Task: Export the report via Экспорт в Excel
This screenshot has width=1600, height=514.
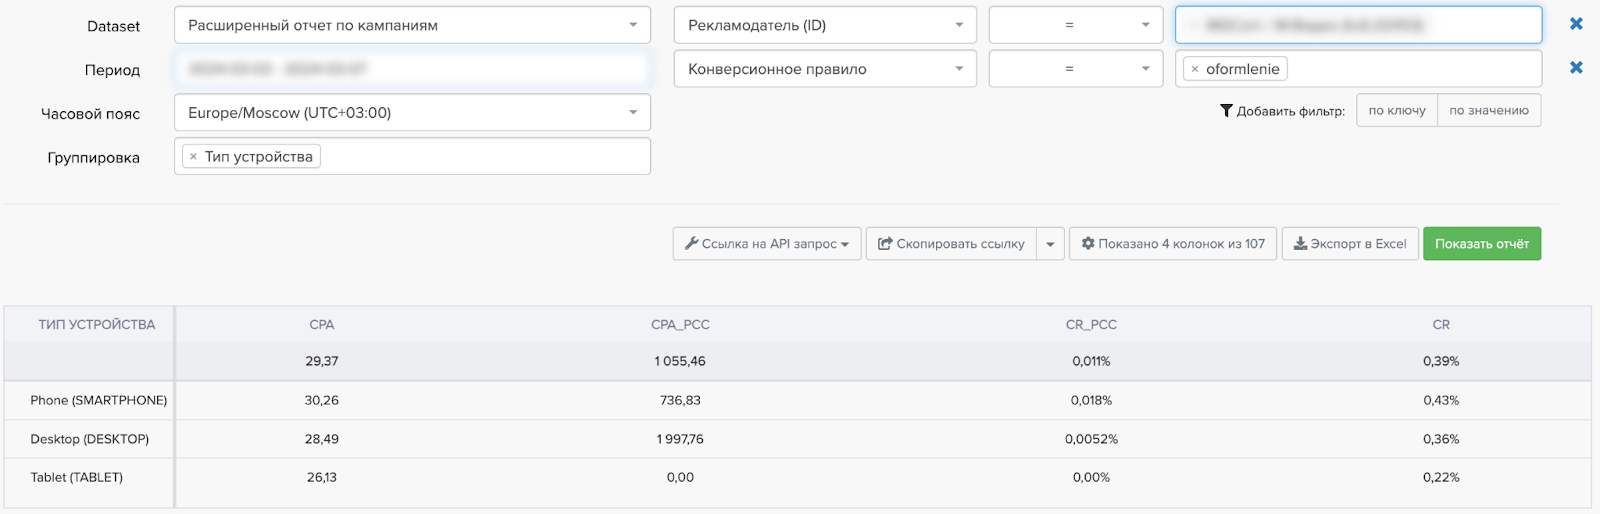Action: 1350,244
